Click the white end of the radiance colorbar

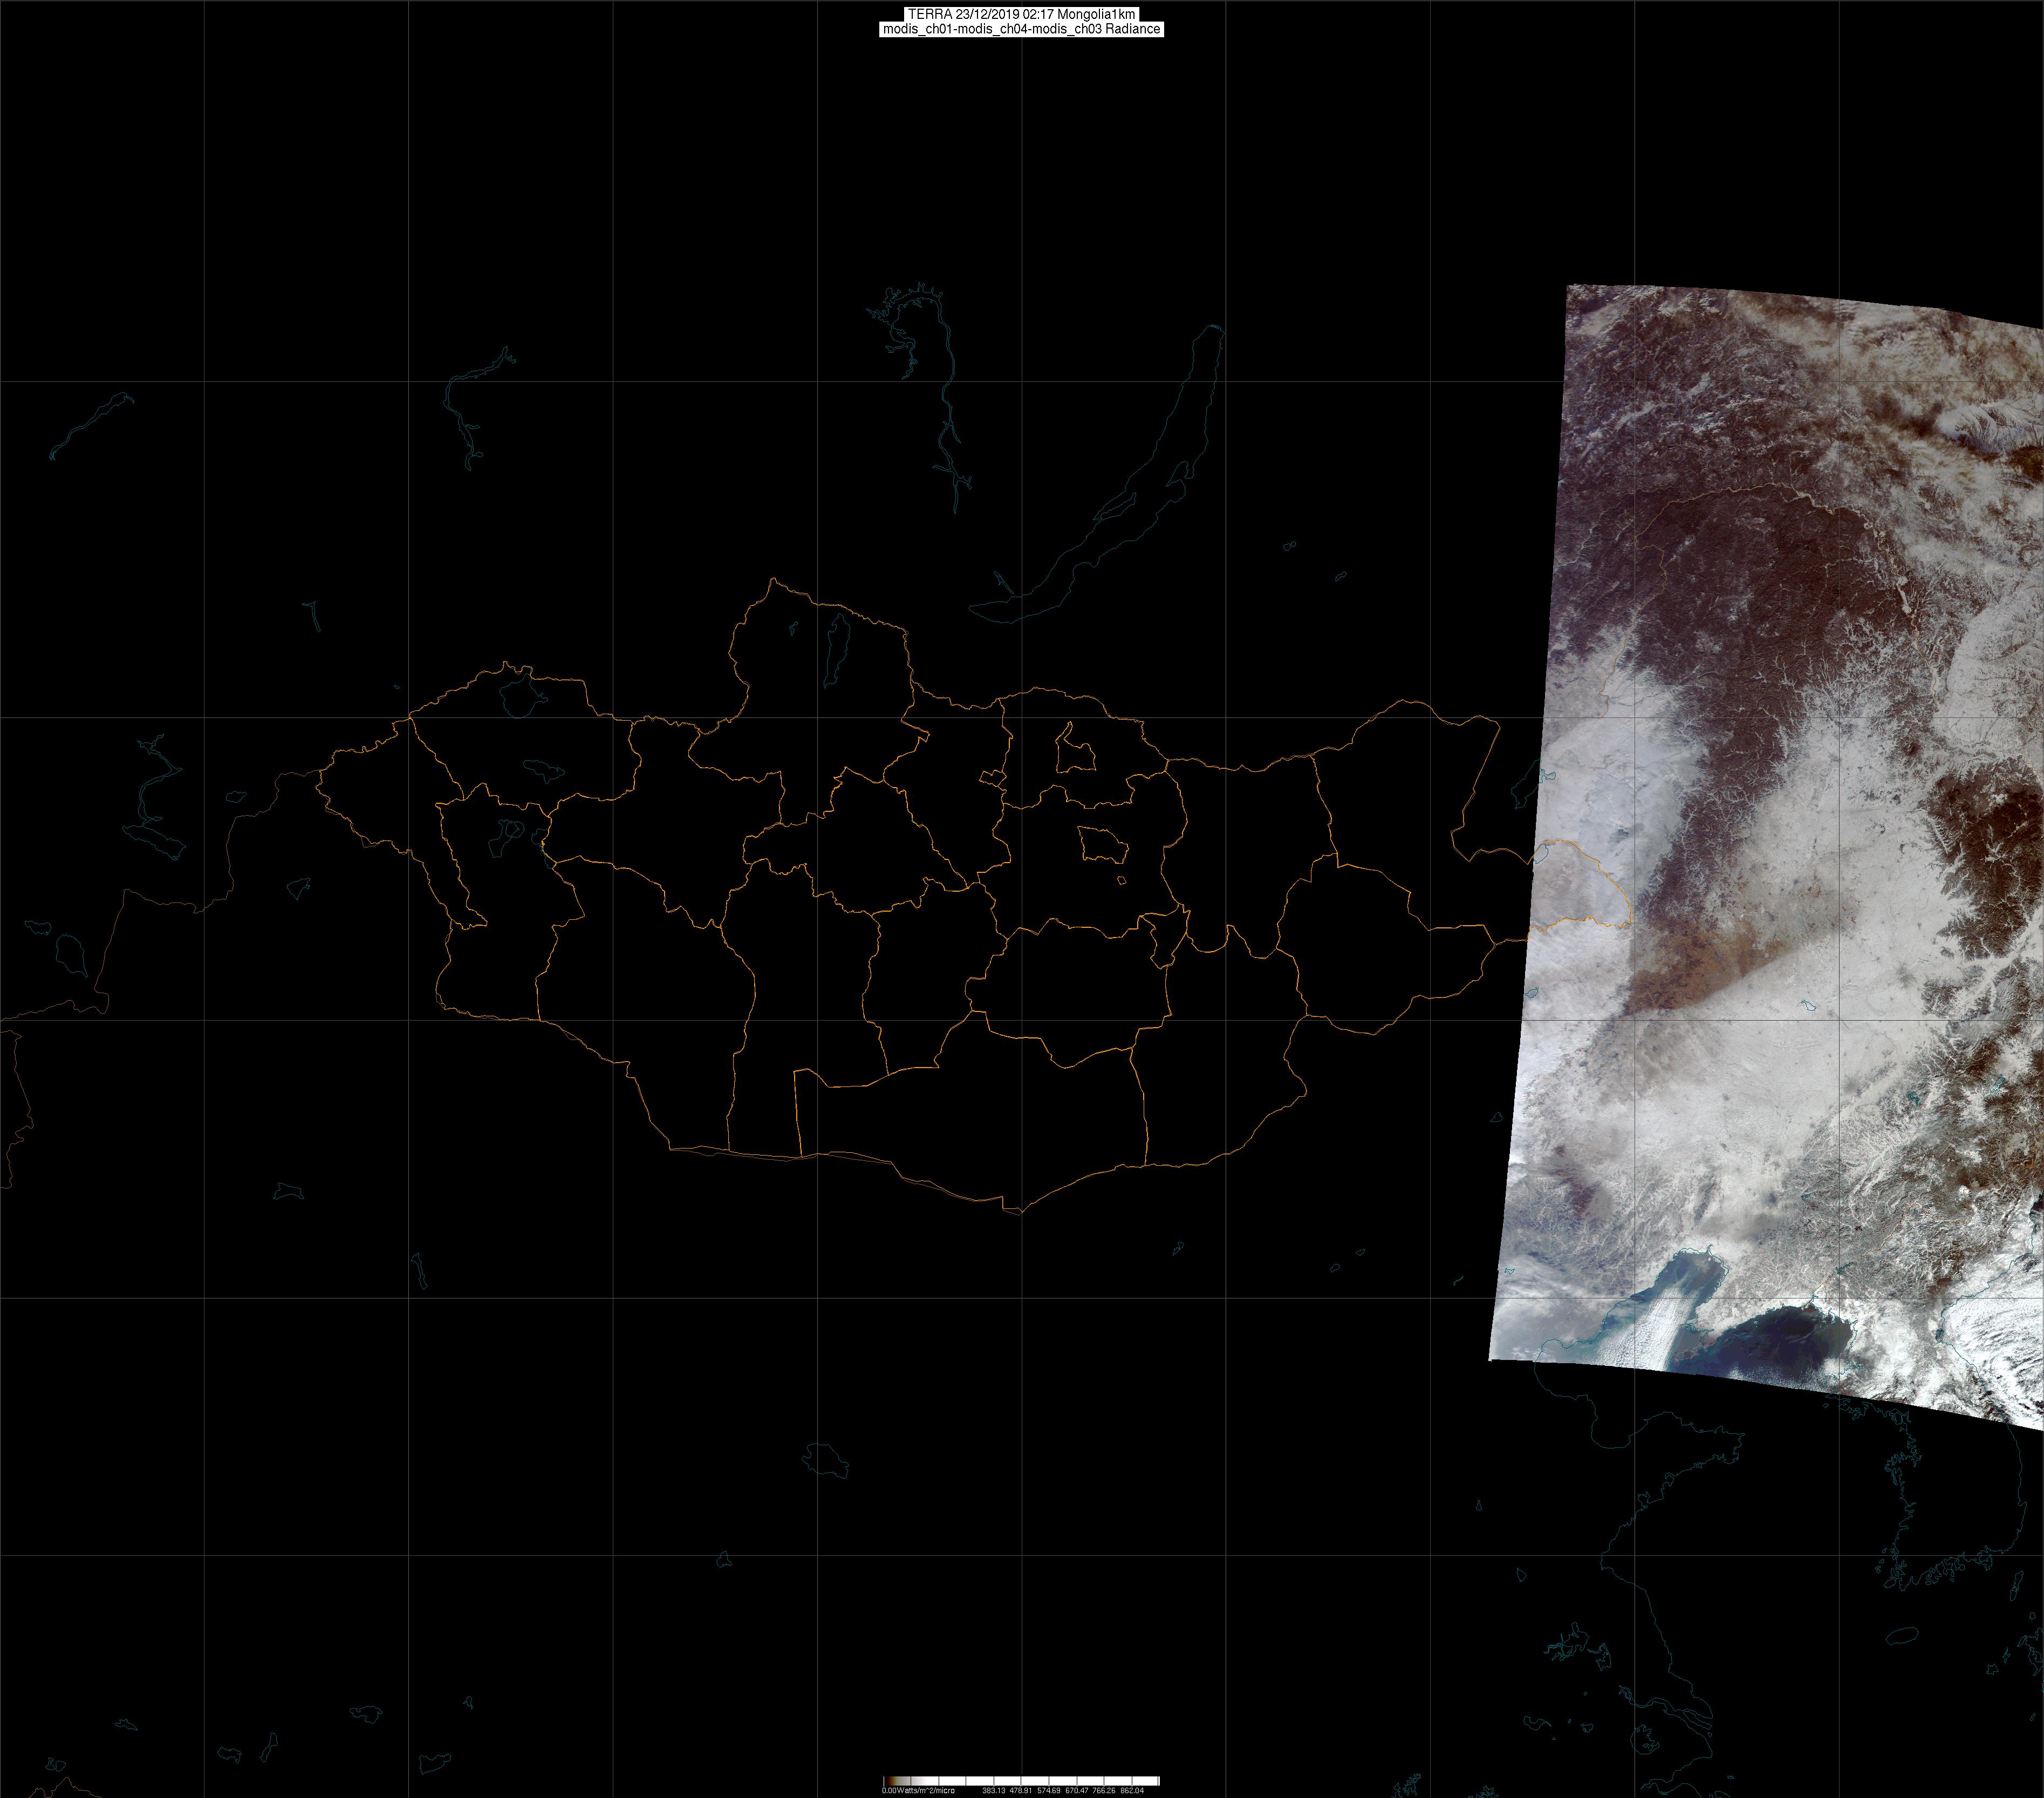click(x=1150, y=1781)
